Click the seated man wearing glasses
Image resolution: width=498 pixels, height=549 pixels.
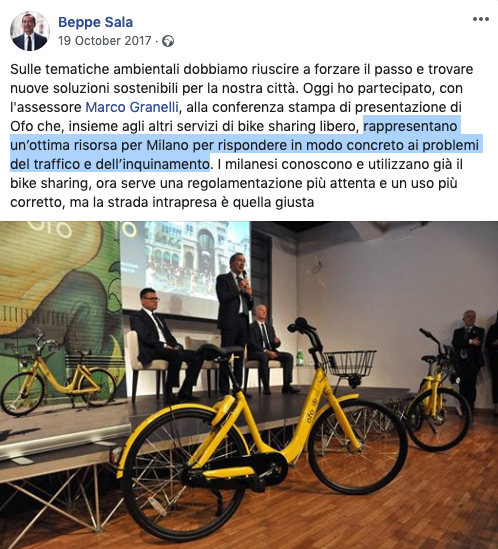[x=160, y=343]
